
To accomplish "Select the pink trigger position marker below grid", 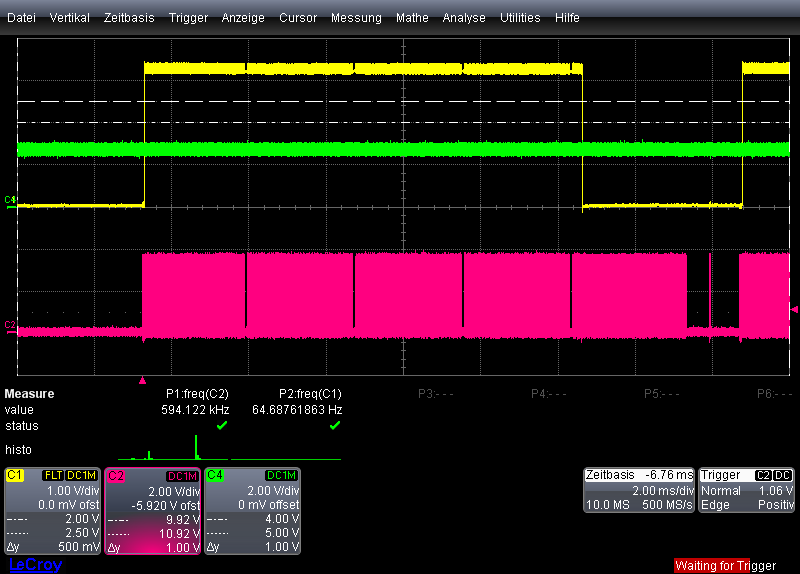I will [x=142, y=380].
